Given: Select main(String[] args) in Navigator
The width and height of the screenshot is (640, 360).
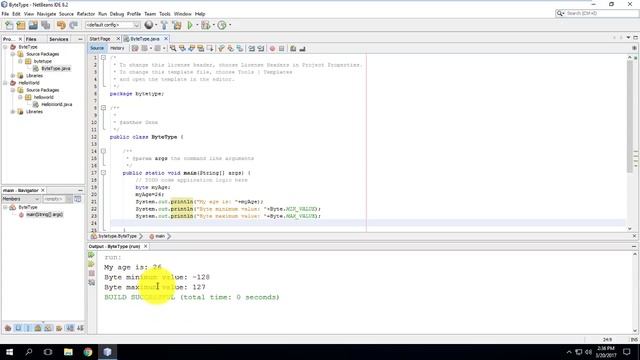Looking at the screenshot, I should click(44, 215).
